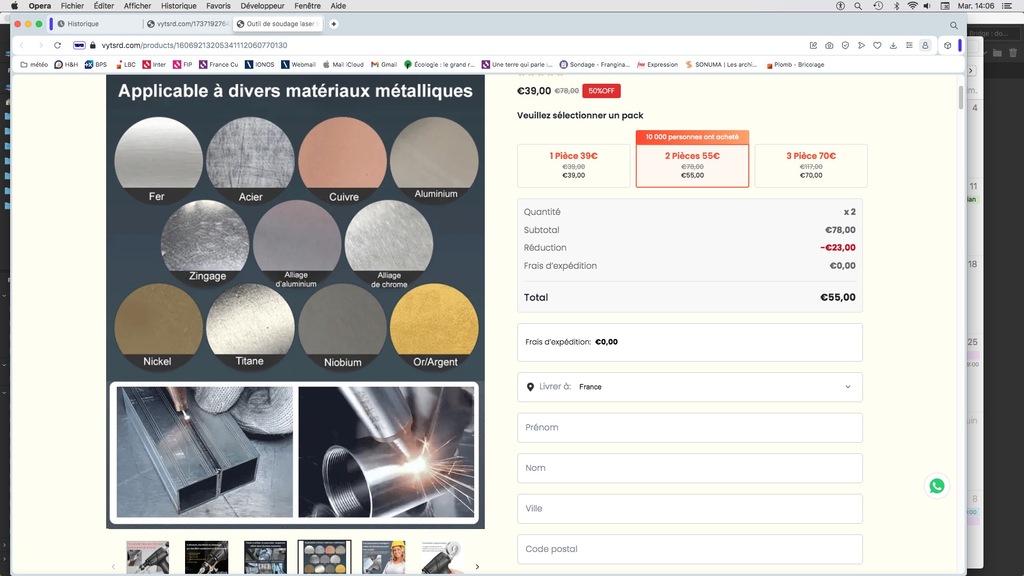Image resolution: width=1024 pixels, height=576 pixels.
Task: Show previous product thumbnails with left arrow
Action: click(x=113, y=566)
